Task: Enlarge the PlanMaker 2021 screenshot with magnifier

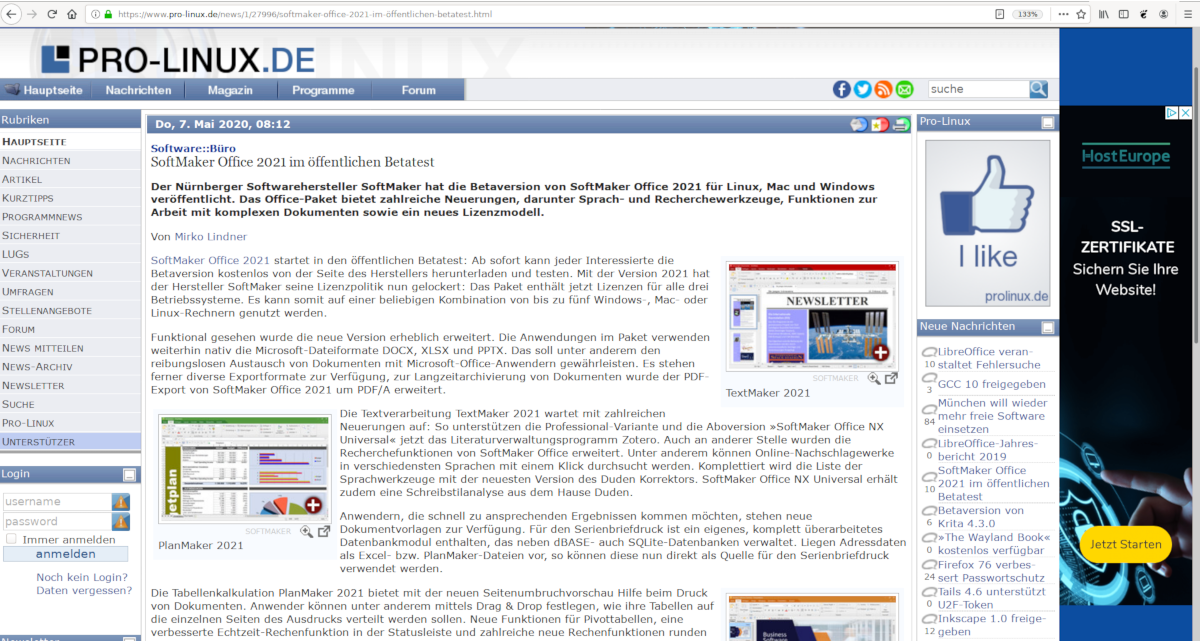Action: (306, 531)
